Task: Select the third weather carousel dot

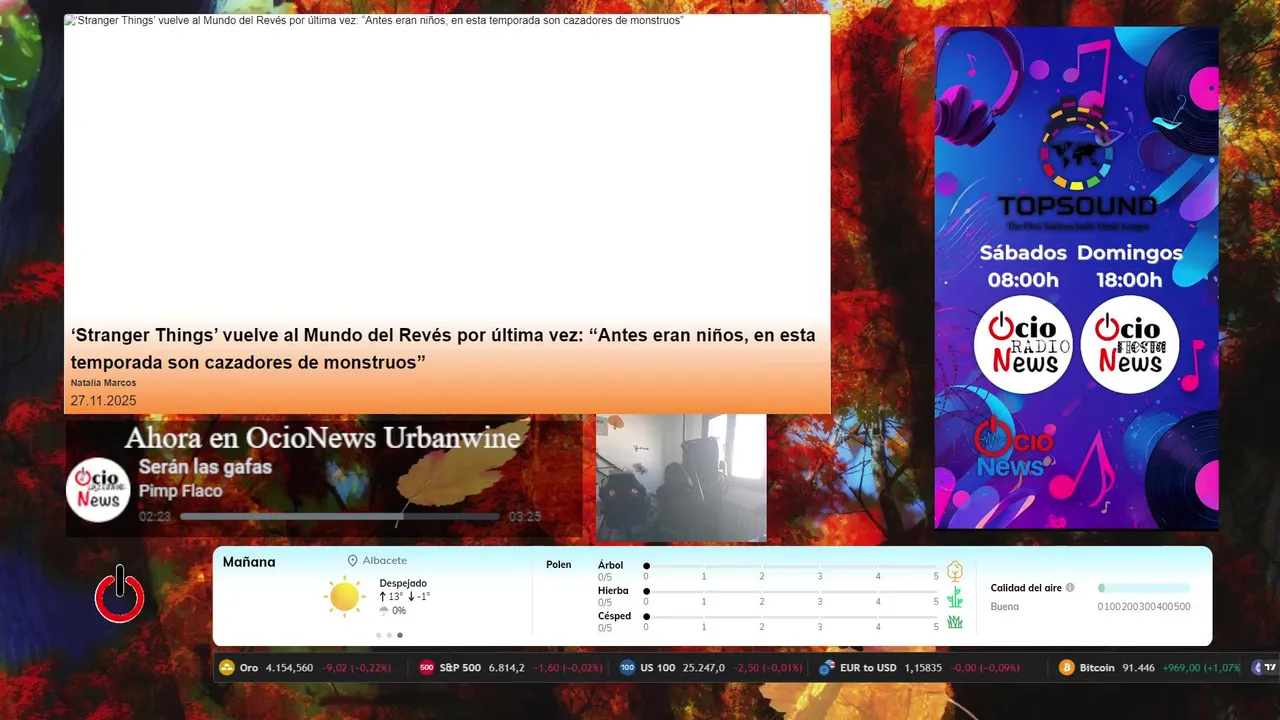Action: [x=400, y=635]
